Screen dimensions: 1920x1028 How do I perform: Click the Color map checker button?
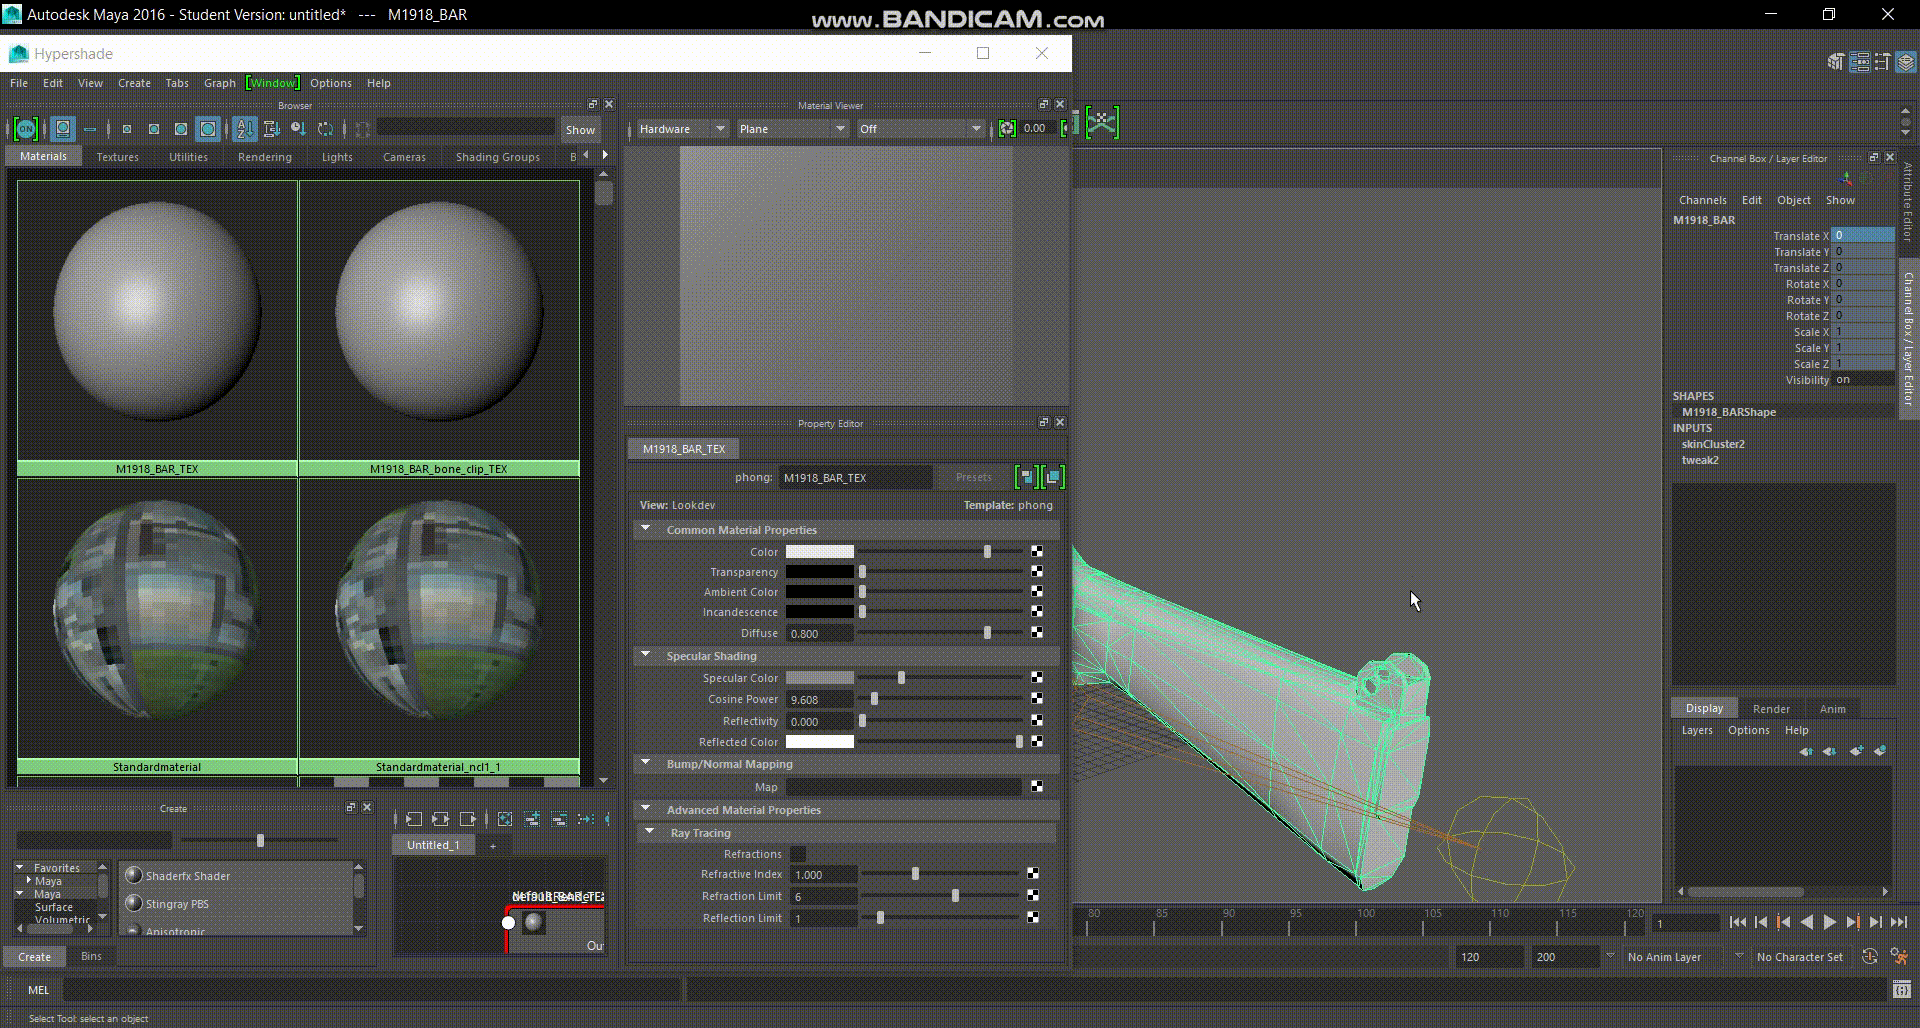(1037, 552)
